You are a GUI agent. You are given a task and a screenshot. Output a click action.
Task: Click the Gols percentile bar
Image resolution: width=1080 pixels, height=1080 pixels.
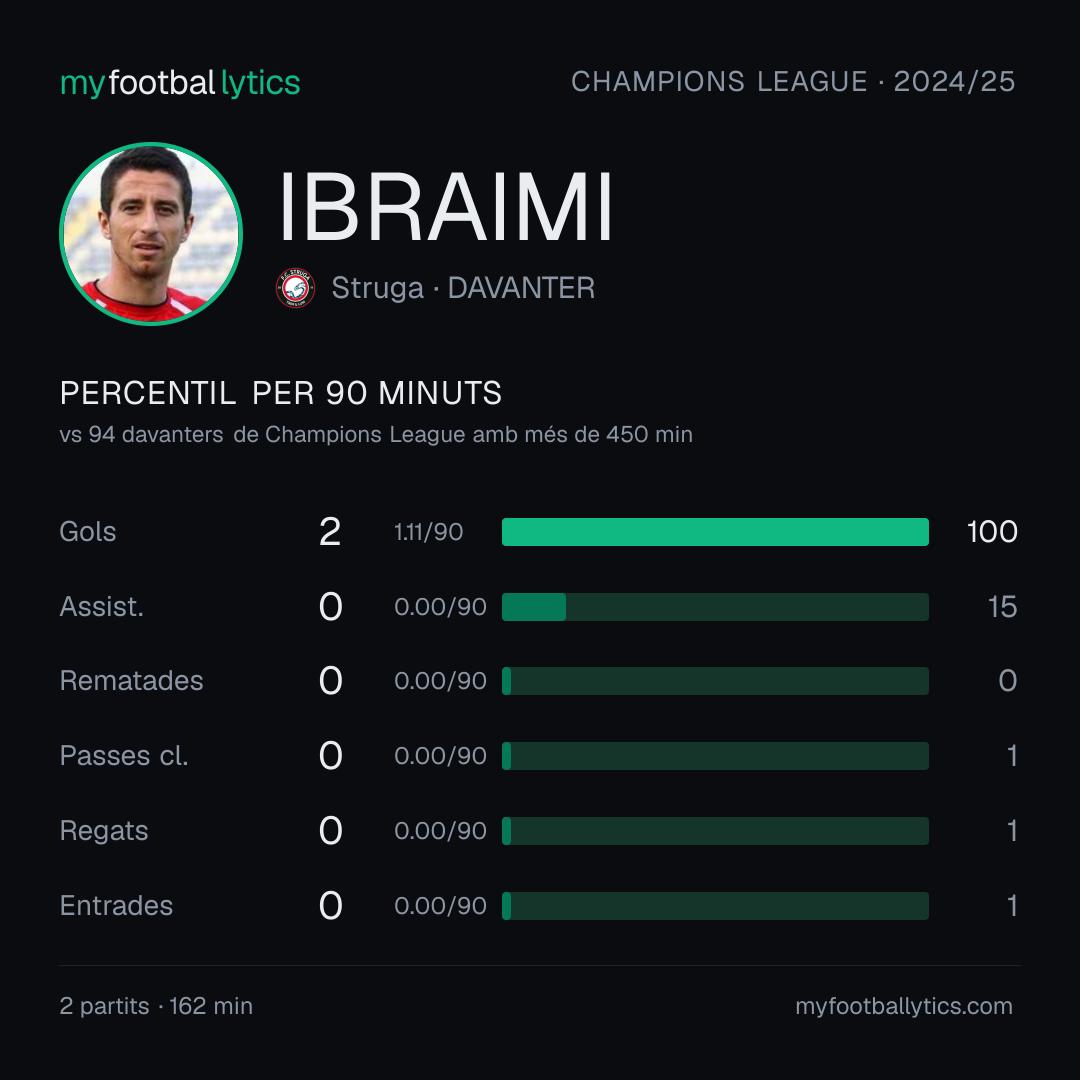715,532
